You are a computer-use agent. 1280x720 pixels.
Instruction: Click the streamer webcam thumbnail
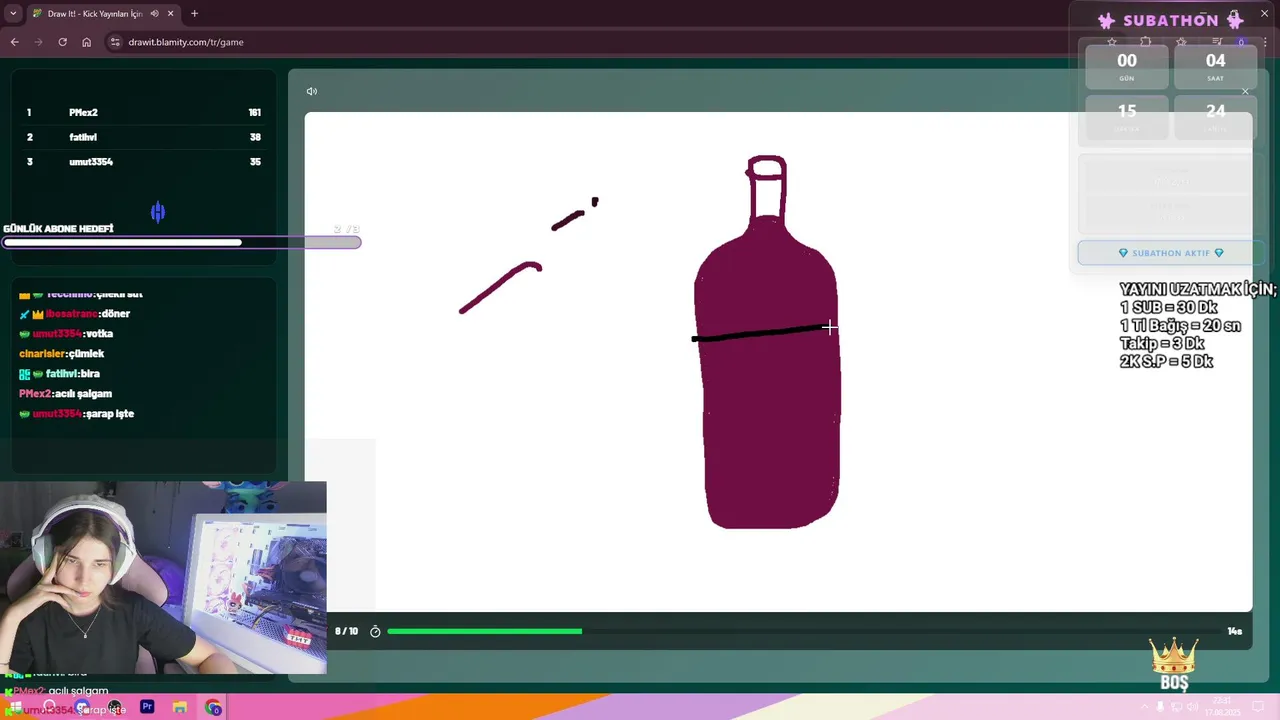click(x=163, y=578)
